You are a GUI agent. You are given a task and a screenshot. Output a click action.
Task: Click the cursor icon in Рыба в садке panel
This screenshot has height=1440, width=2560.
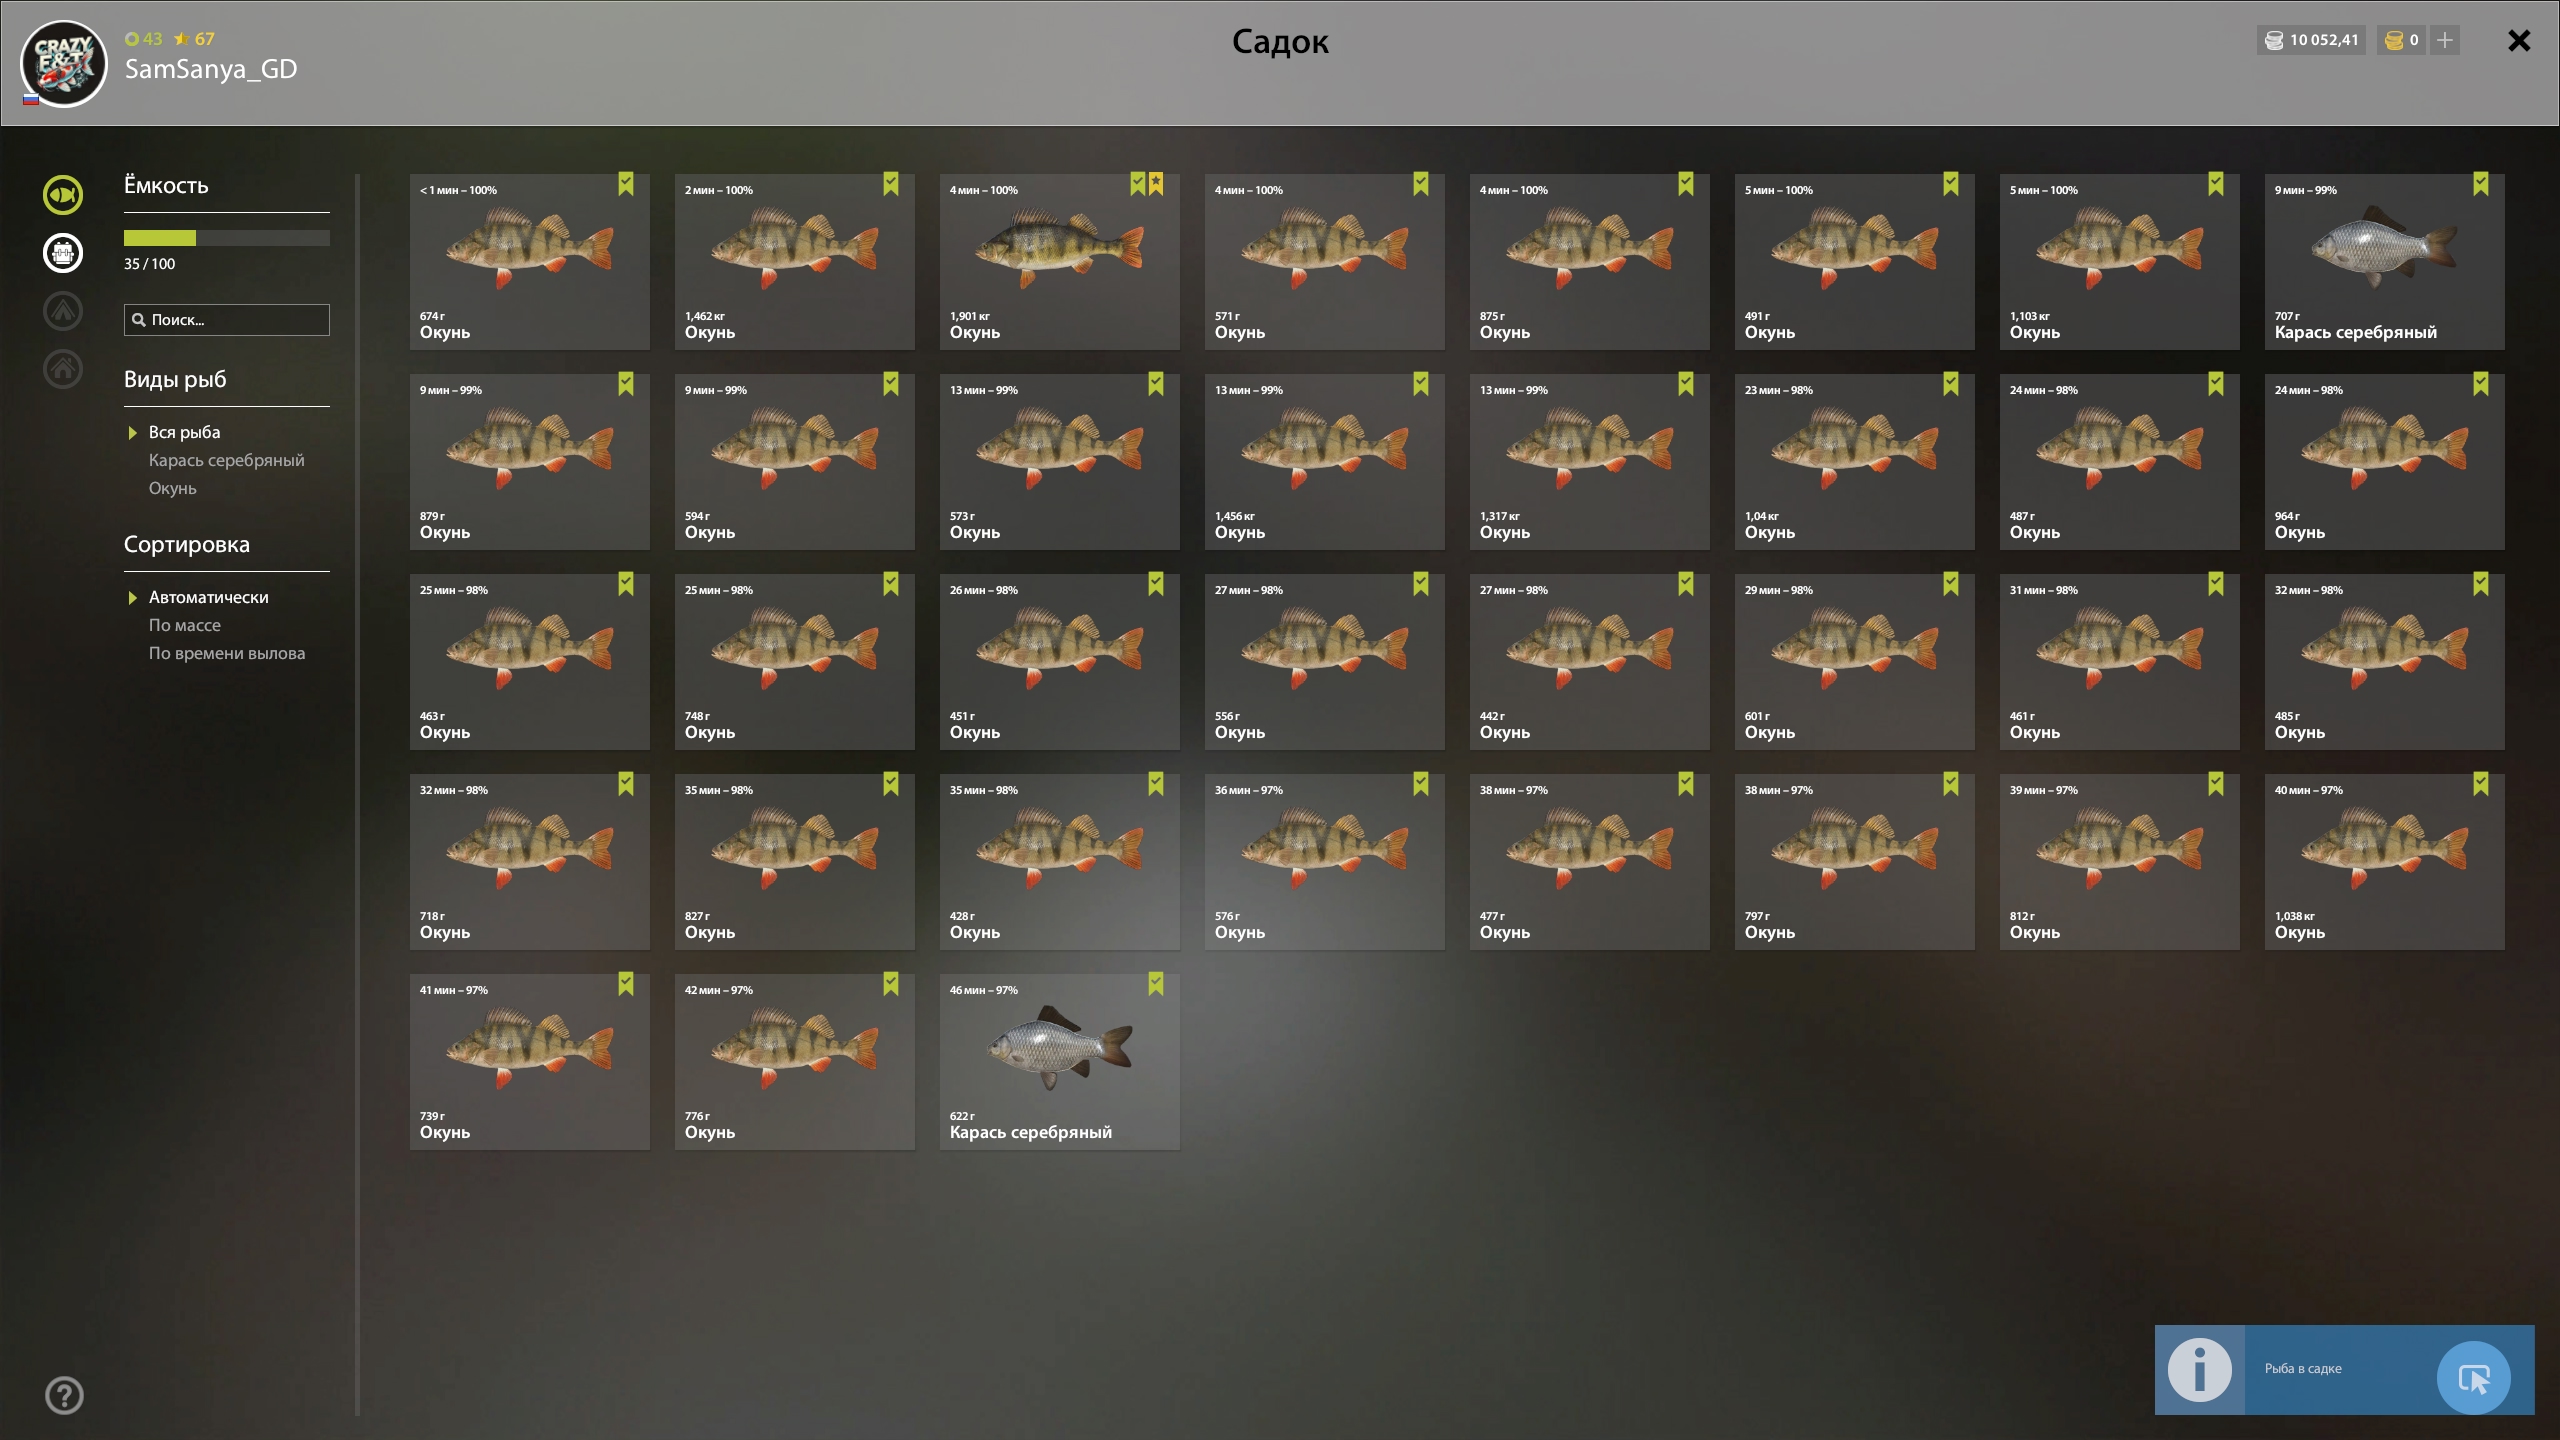click(2474, 1378)
